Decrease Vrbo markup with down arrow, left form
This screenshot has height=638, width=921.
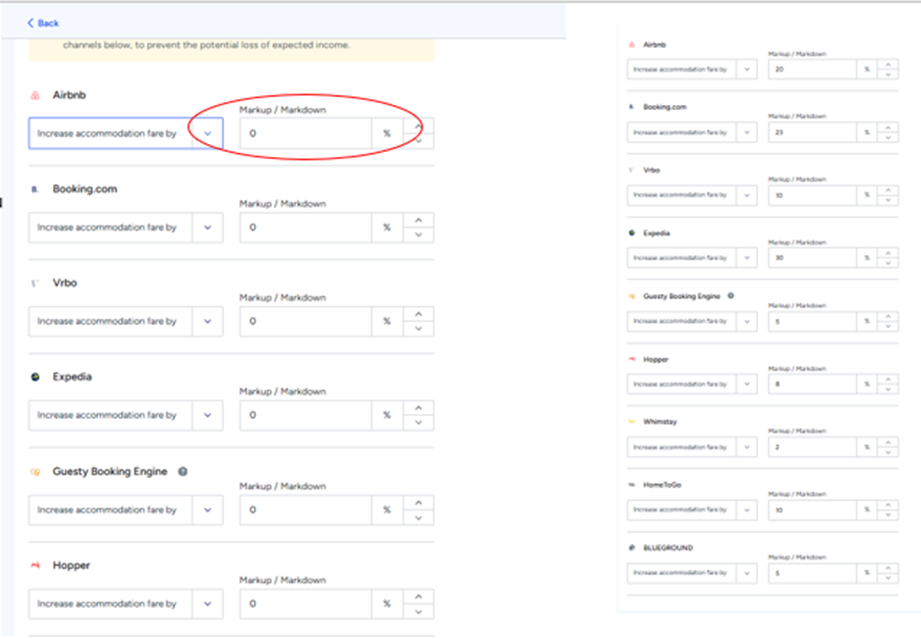(x=418, y=329)
